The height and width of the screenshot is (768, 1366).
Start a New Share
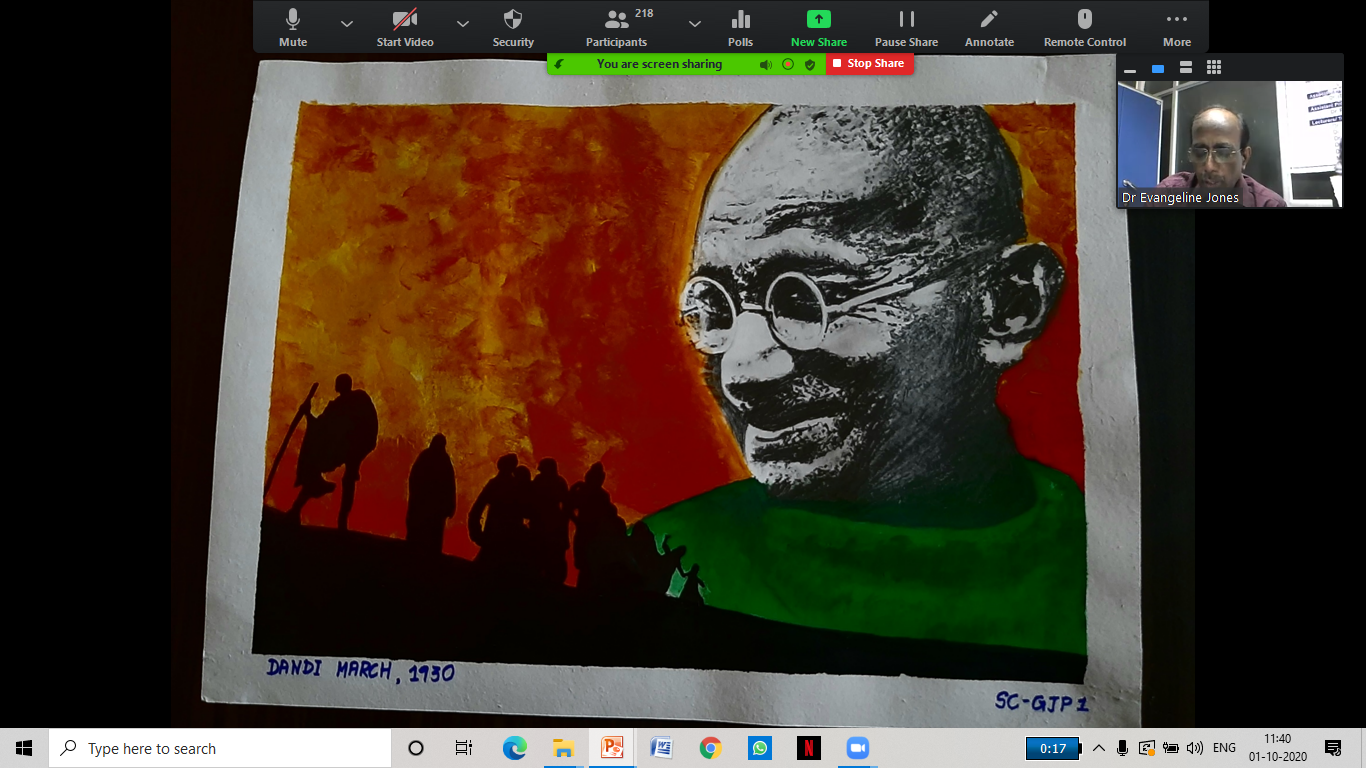coord(819,27)
